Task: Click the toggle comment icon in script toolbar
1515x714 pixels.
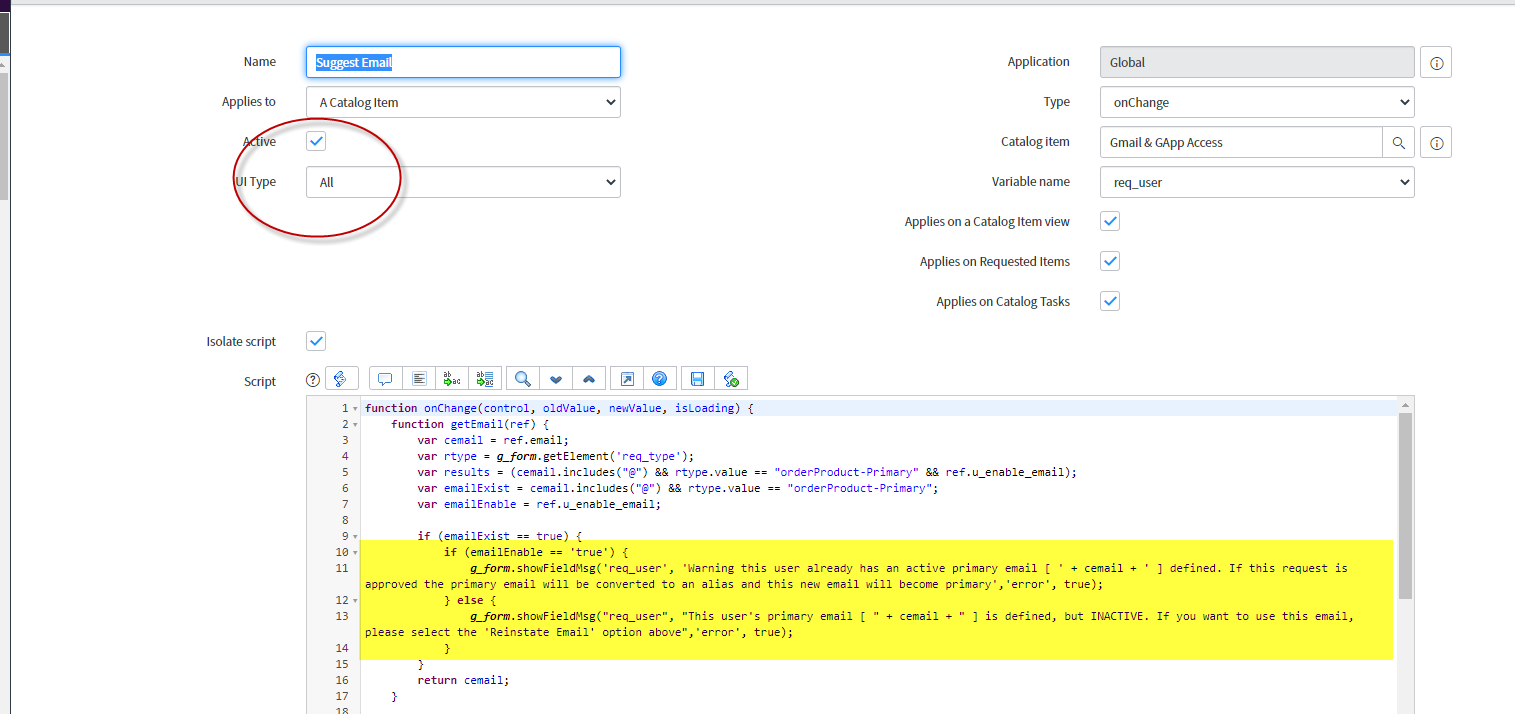Action: click(385, 379)
